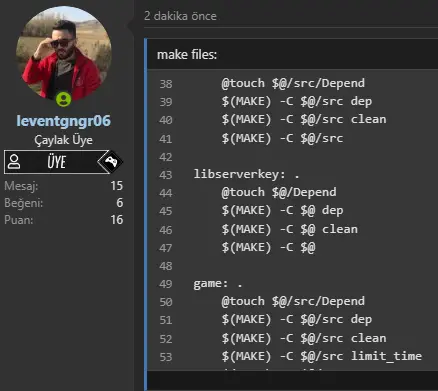Click line number 43 in code
Viewport: 438px width, 391px height.
coord(166,175)
